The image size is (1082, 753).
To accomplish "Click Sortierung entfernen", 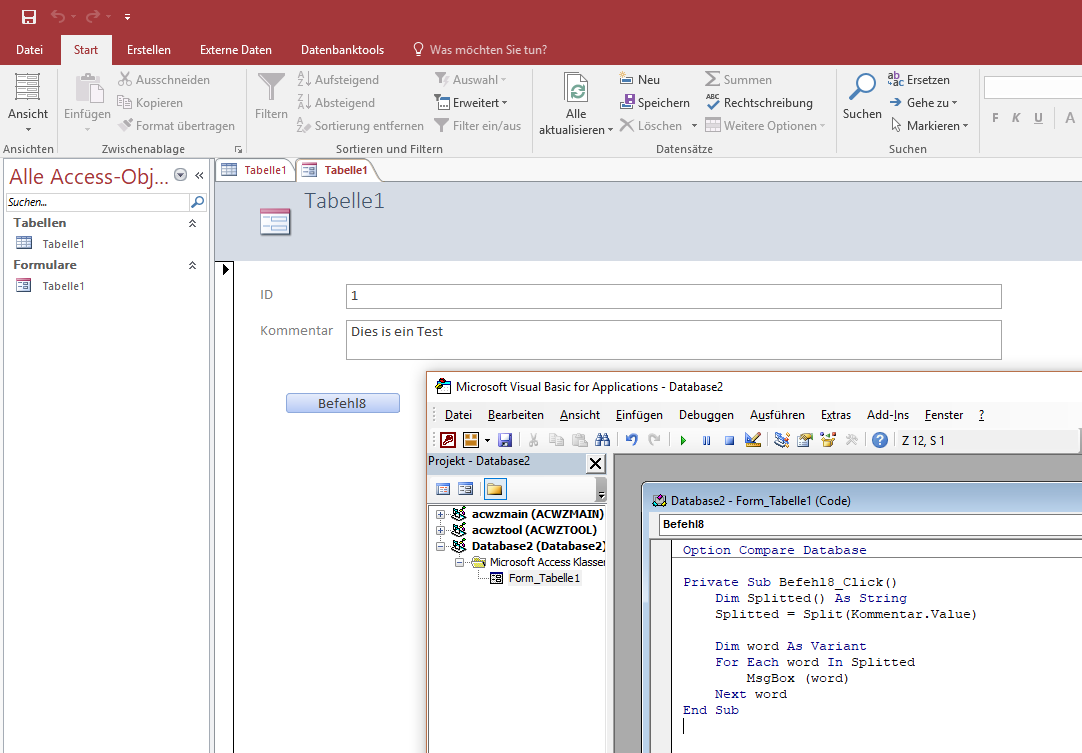I will click(x=360, y=126).
